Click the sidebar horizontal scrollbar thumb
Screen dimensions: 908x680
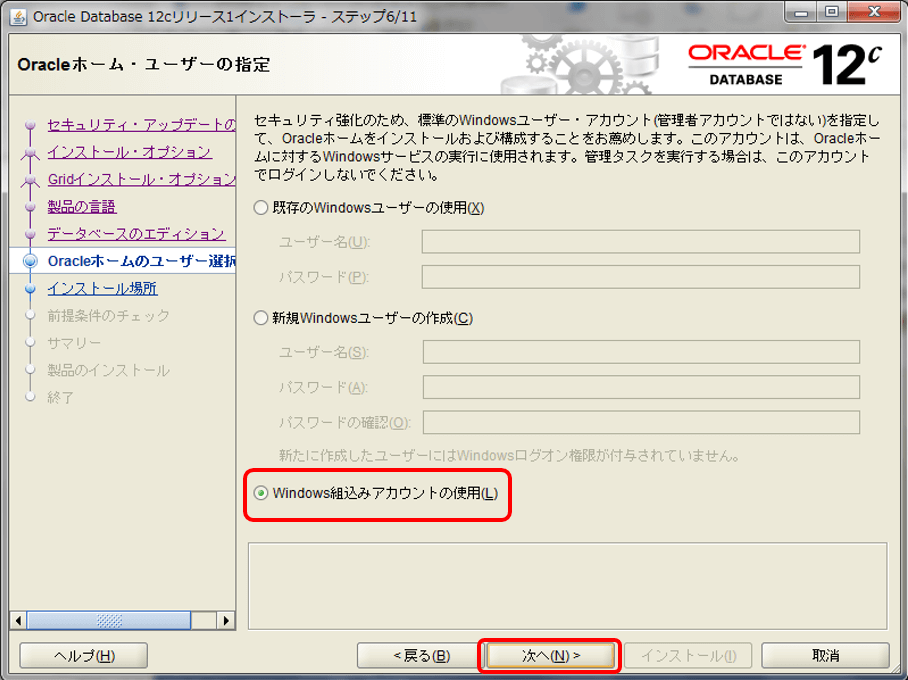109,620
